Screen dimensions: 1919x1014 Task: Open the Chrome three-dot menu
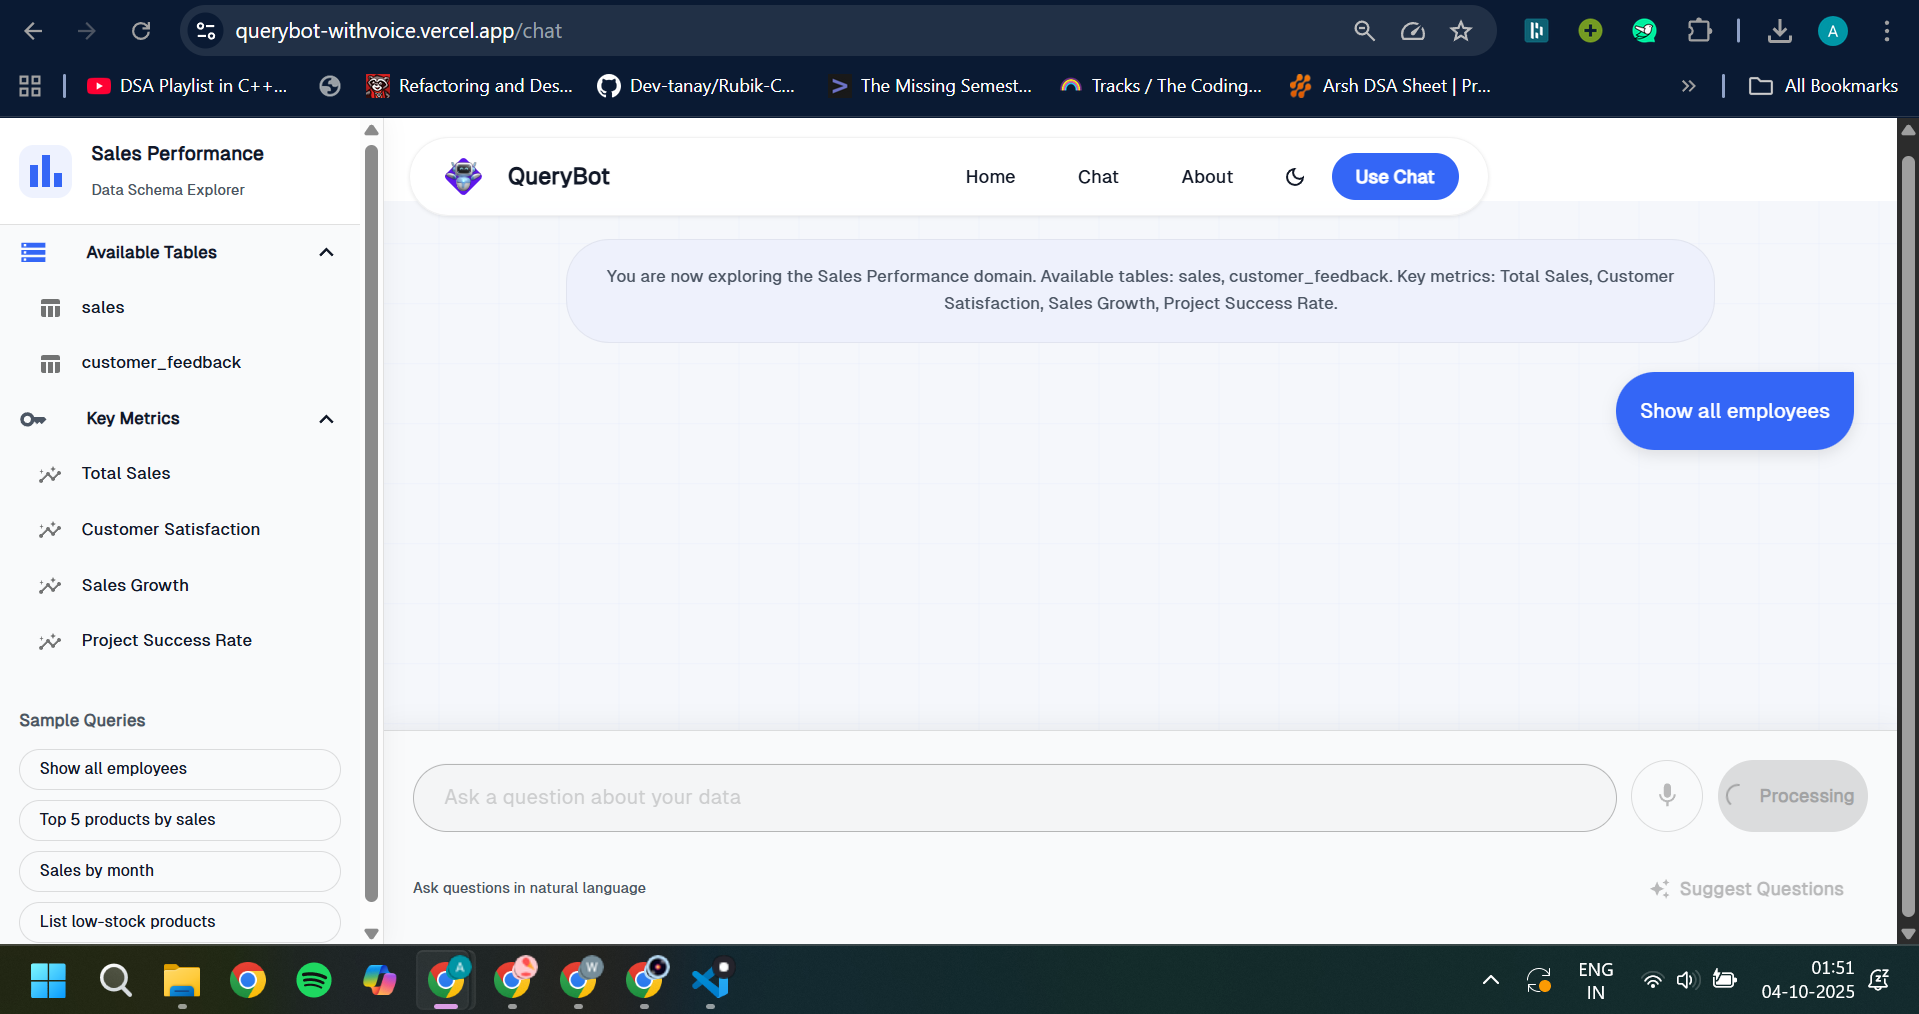tap(1887, 31)
